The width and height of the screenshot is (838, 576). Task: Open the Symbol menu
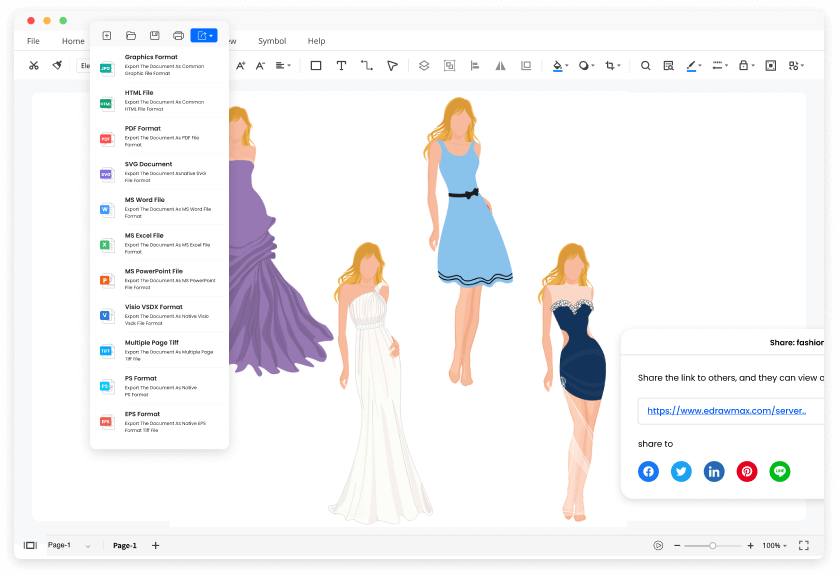272,41
